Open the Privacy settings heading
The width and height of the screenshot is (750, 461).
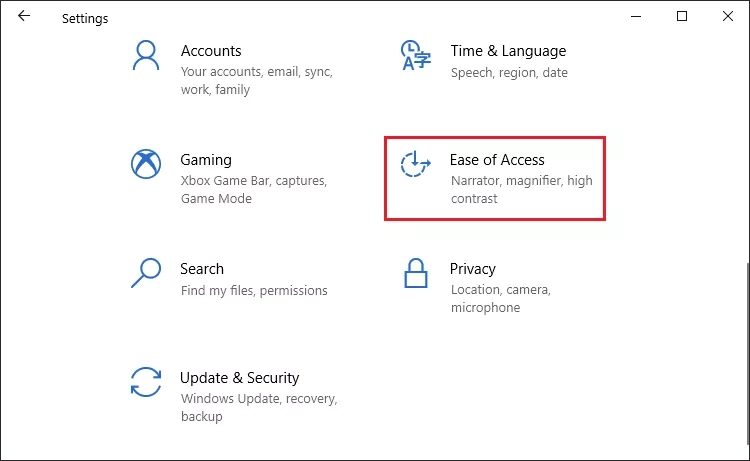[473, 269]
